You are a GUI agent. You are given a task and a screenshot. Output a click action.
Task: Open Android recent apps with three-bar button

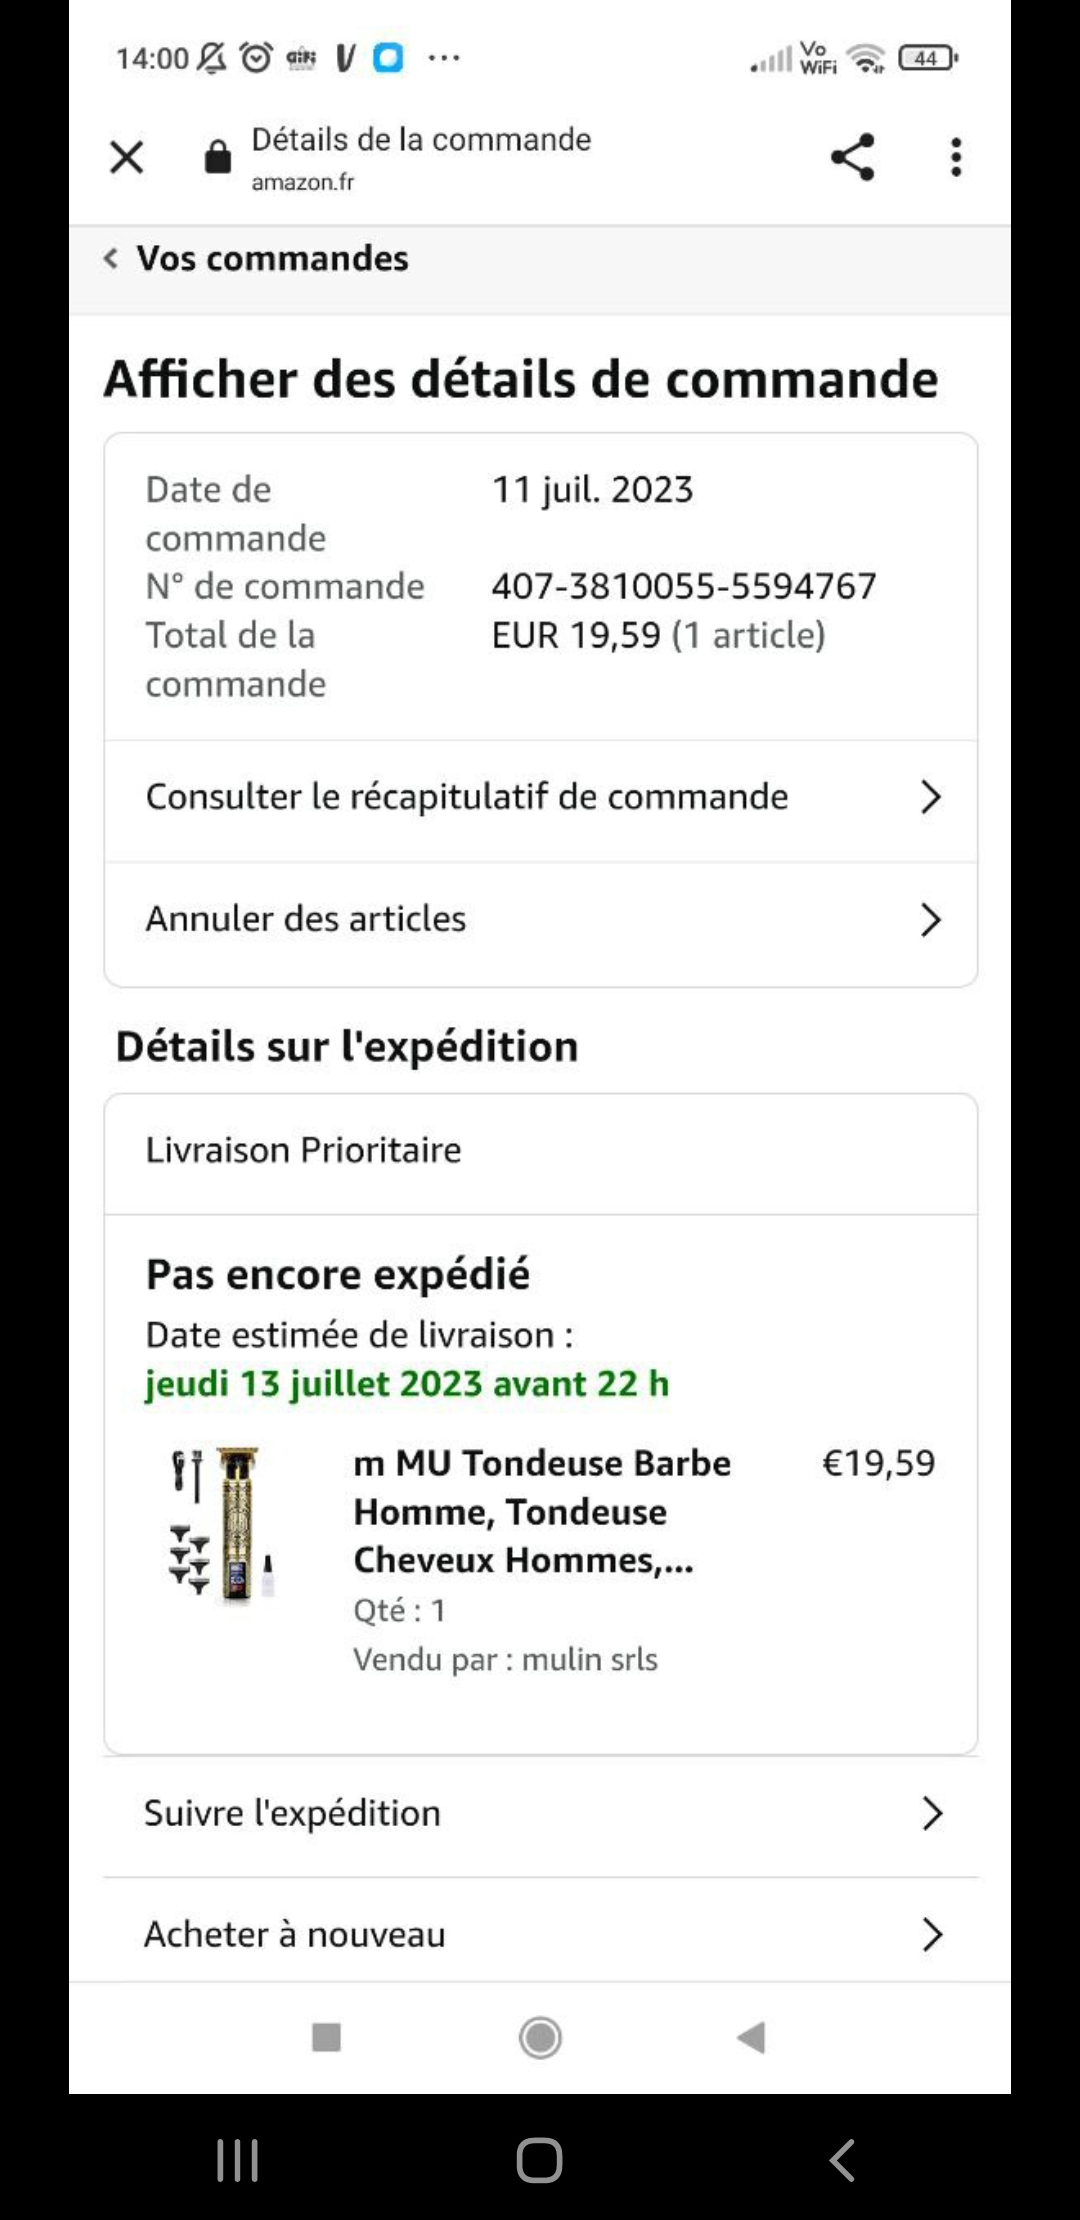coord(238,2160)
